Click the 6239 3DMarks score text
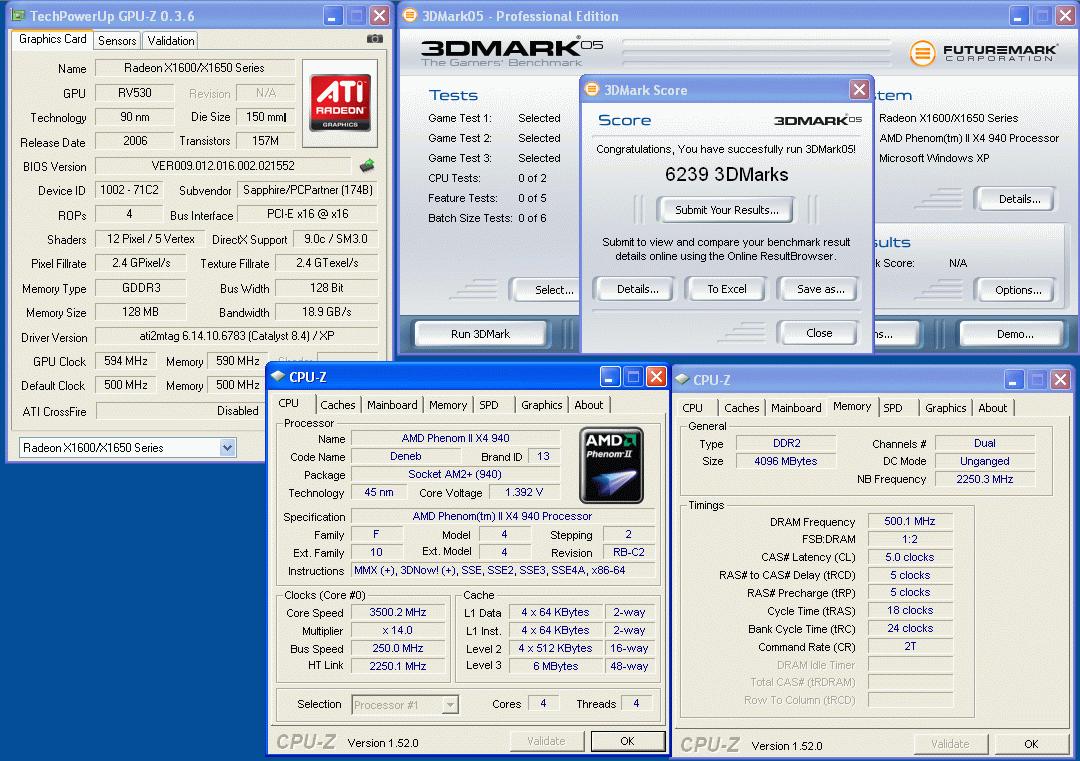Image resolution: width=1080 pixels, height=761 pixels. (x=726, y=174)
